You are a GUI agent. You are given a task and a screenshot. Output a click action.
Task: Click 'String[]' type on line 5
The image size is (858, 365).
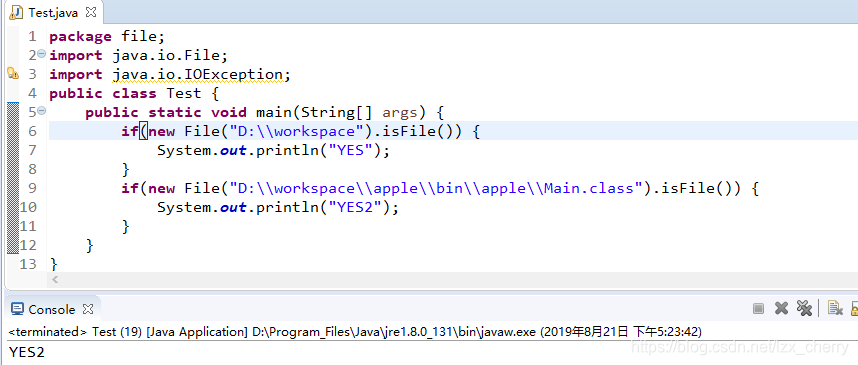[x=337, y=113]
